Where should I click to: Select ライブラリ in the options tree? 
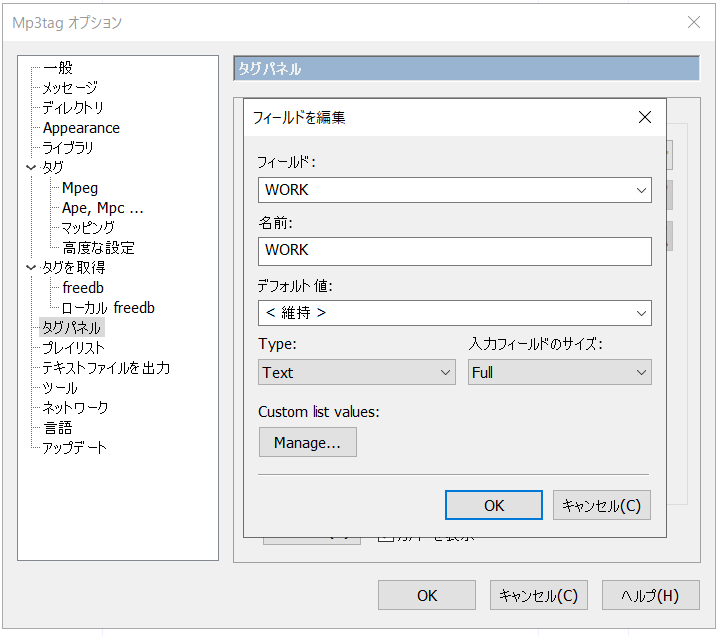coord(68,147)
